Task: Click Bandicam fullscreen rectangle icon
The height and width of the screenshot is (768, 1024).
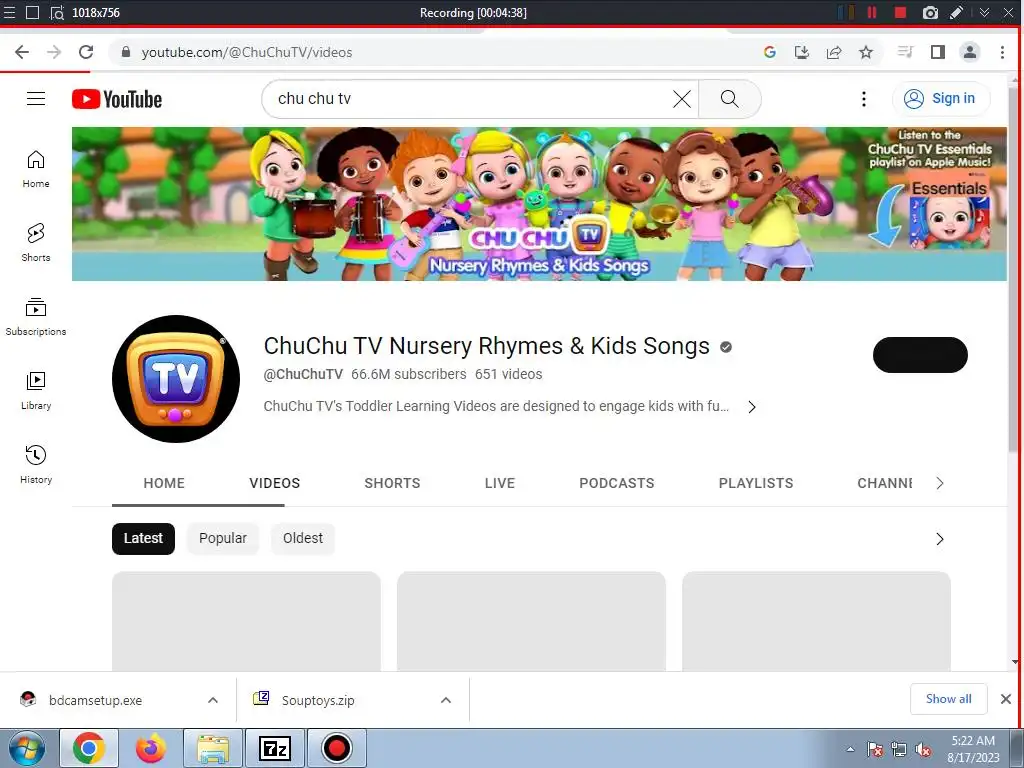Action: pyautogui.click(x=32, y=12)
